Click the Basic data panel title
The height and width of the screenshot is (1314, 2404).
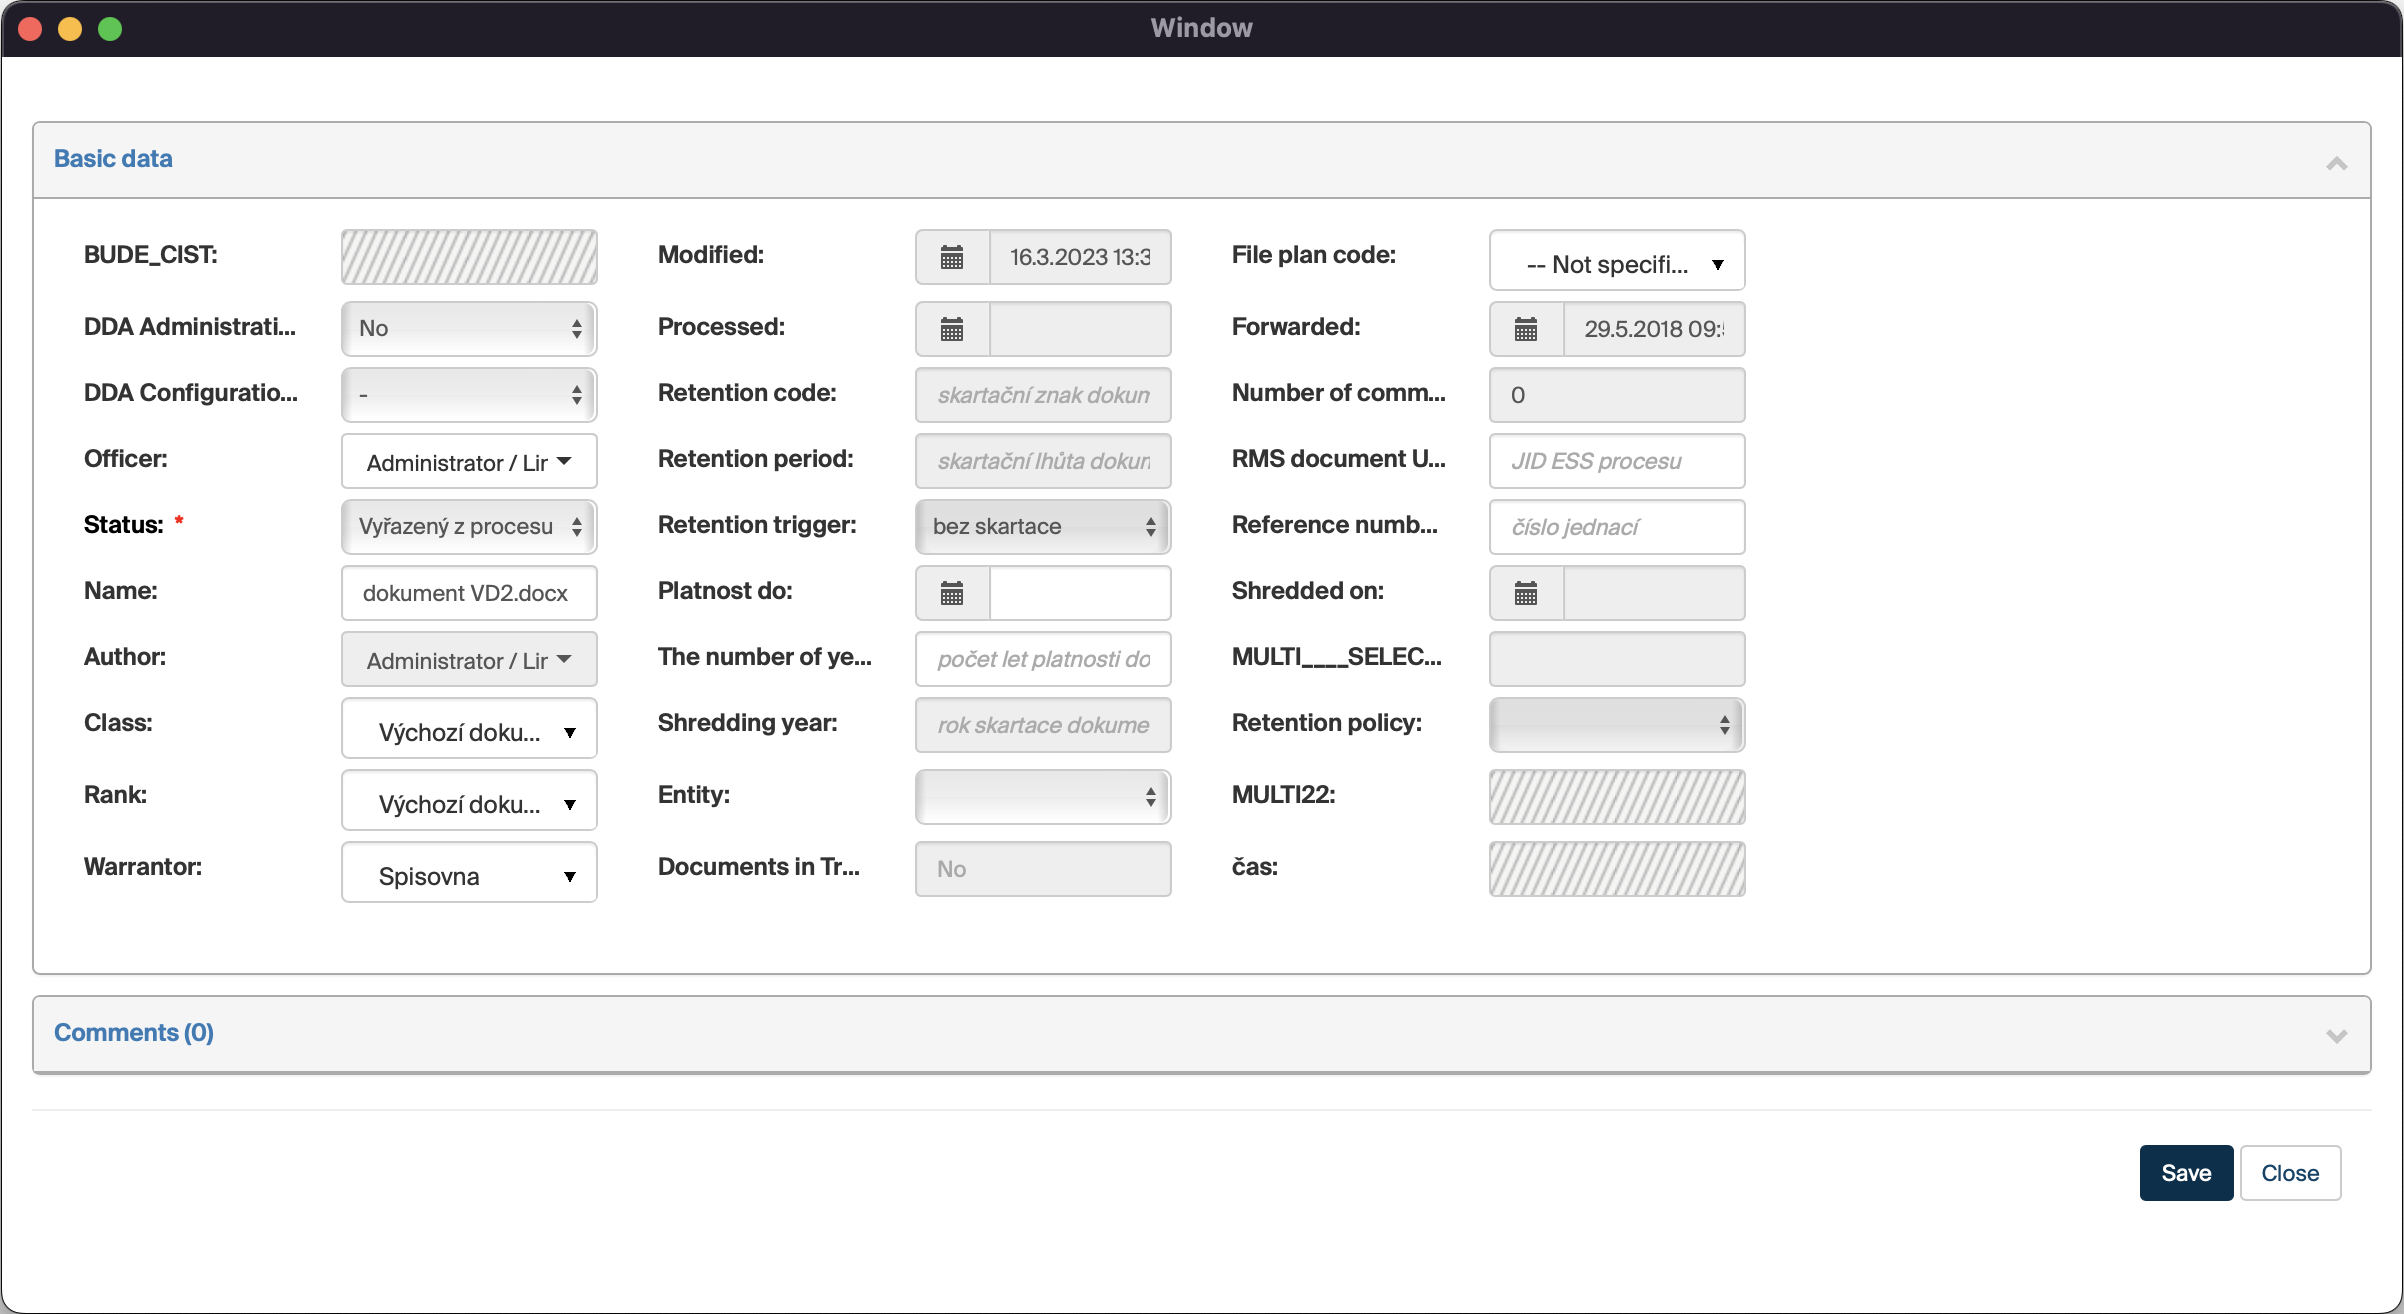click(113, 159)
